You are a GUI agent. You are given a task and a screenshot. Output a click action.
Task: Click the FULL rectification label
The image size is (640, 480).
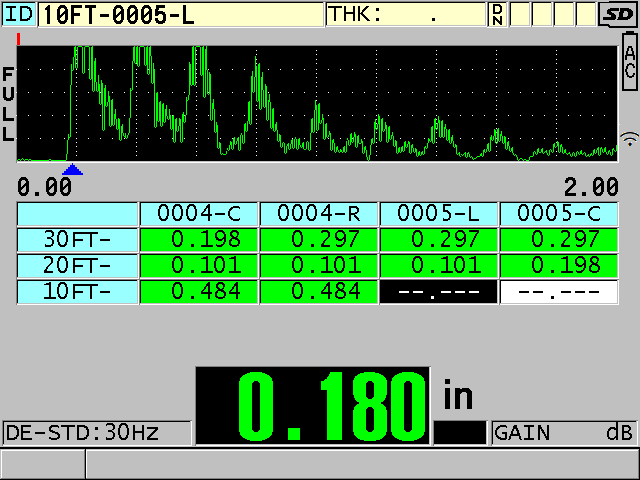click(8, 105)
